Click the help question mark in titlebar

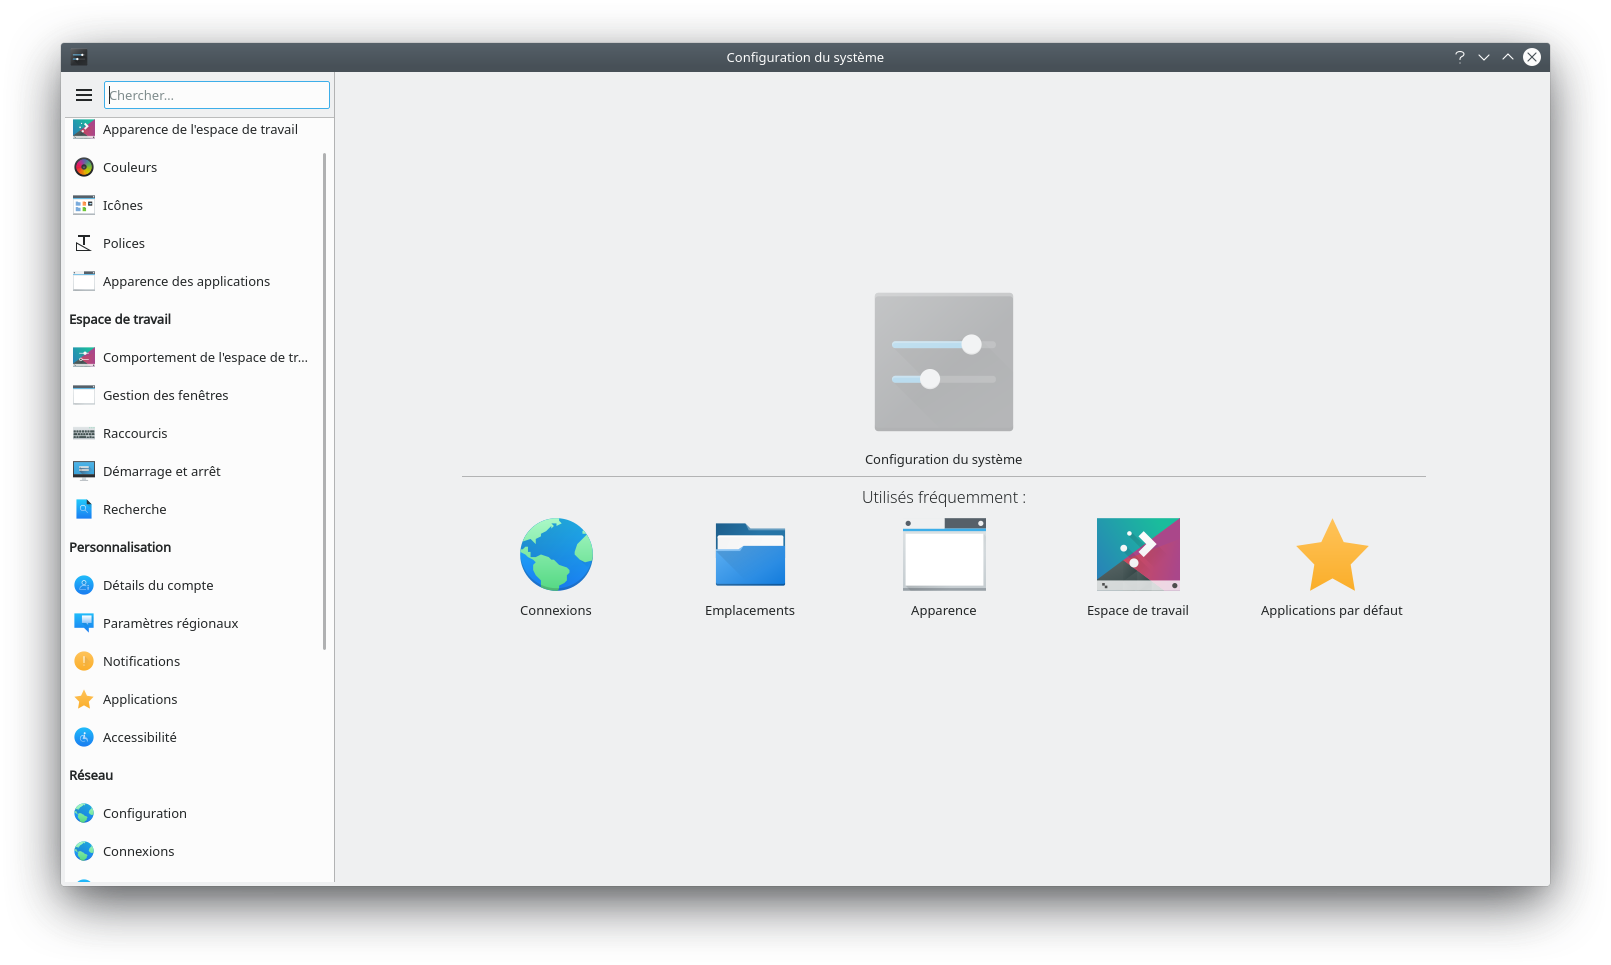(1460, 57)
